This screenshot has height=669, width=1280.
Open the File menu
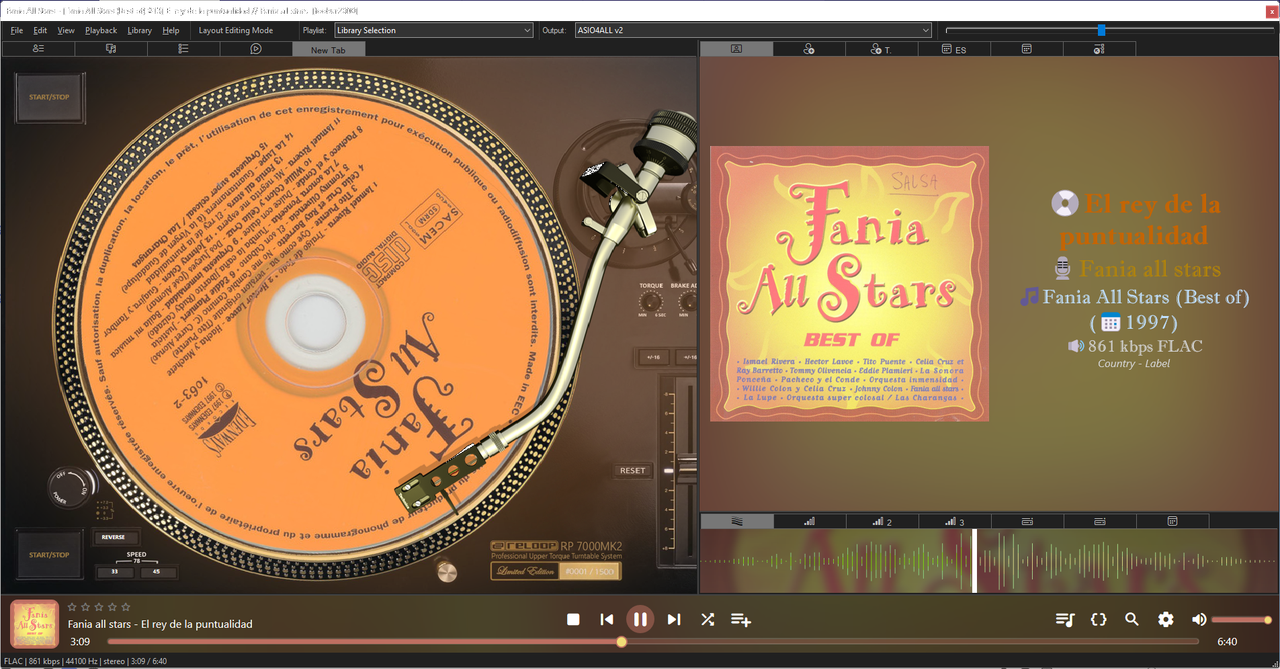[x=17, y=30]
